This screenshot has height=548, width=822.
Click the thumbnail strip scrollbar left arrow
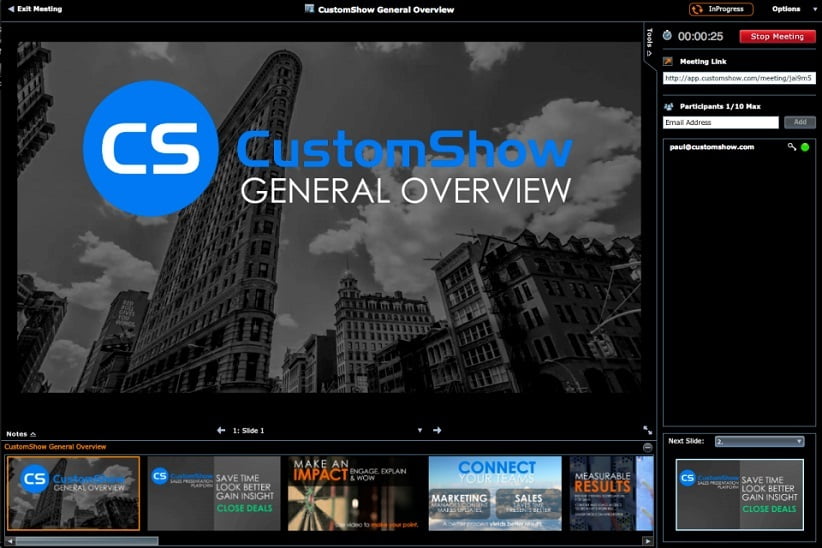click(x=10, y=541)
